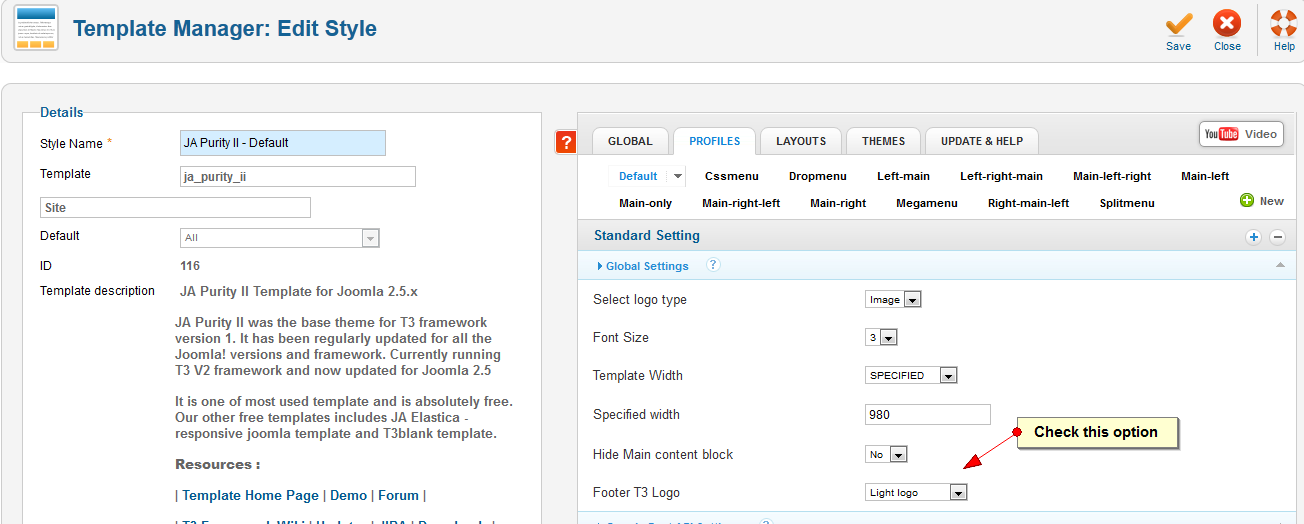This screenshot has width=1304, height=524.
Task: Click Global Settings help question icon
Action: [x=713, y=265]
